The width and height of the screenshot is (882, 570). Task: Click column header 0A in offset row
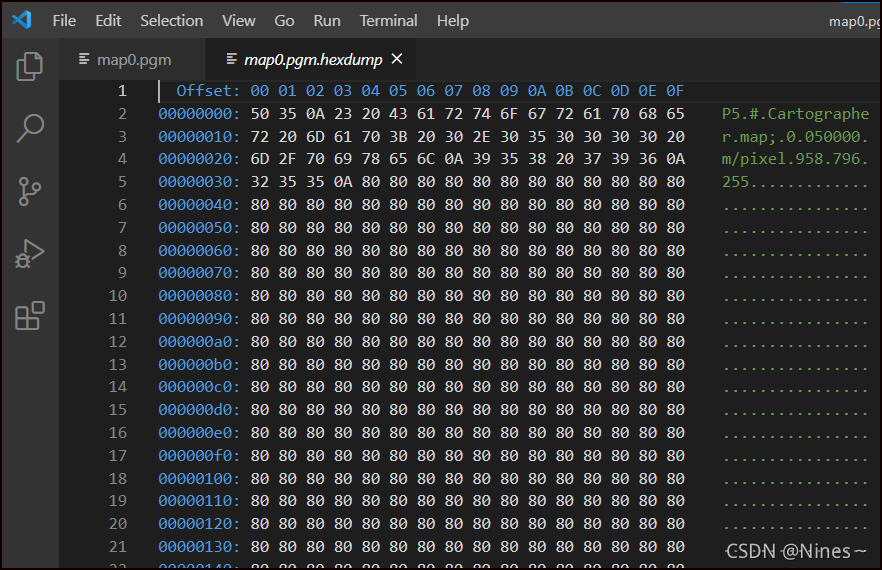pos(537,91)
